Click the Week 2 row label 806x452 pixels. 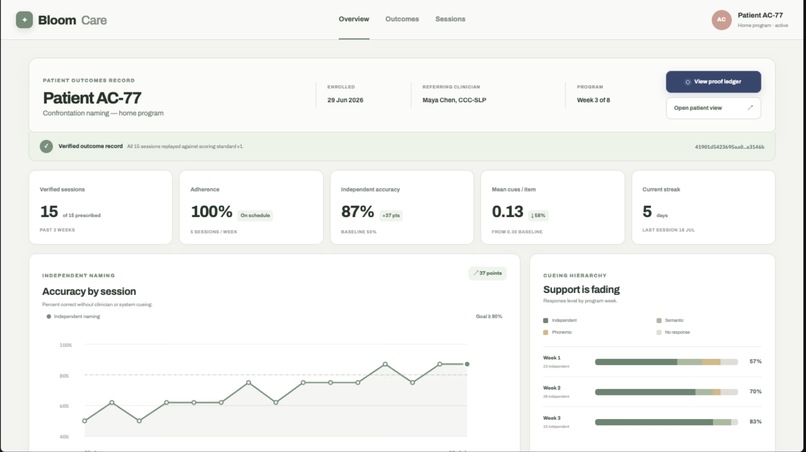[x=552, y=388]
